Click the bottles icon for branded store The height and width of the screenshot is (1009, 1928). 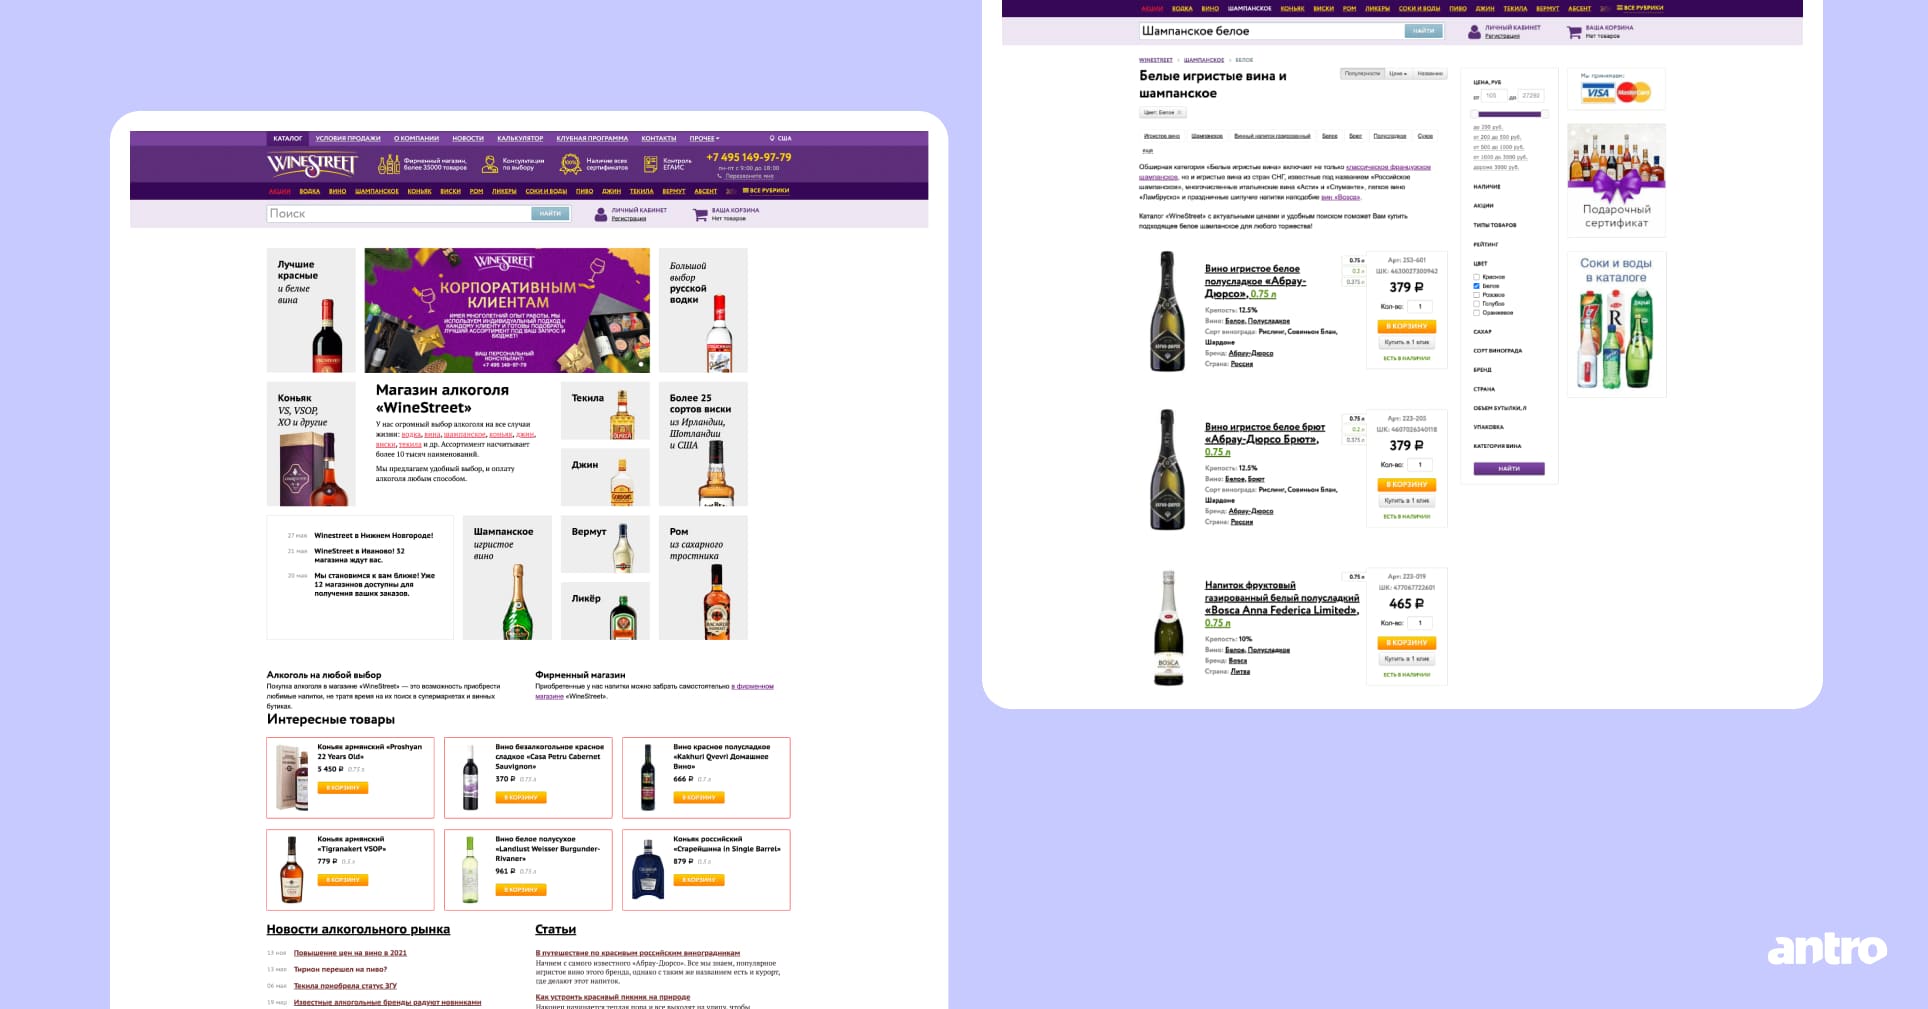point(388,164)
